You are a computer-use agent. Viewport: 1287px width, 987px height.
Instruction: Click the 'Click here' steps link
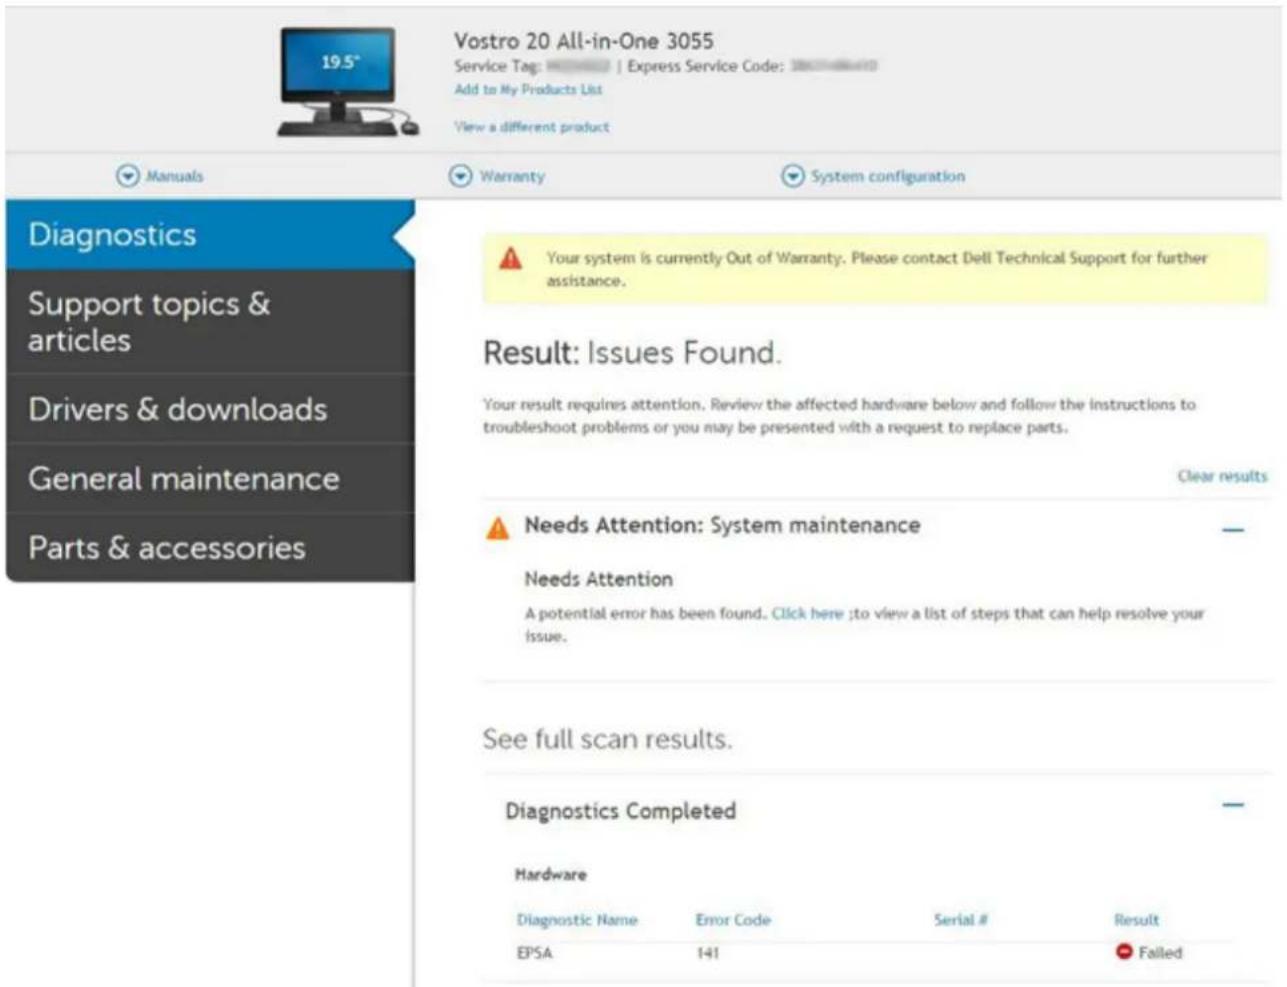coord(807,613)
